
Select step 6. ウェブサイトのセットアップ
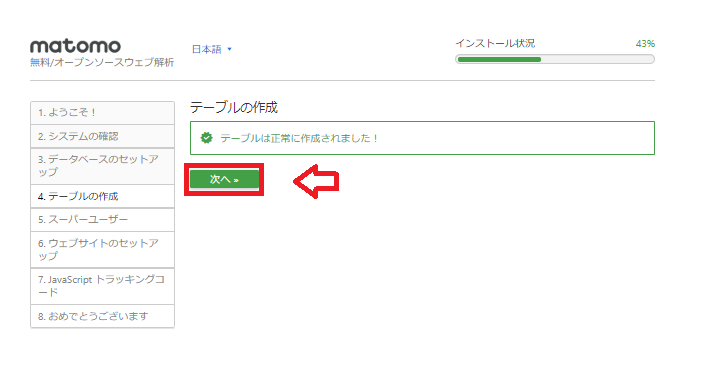point(102,249)
